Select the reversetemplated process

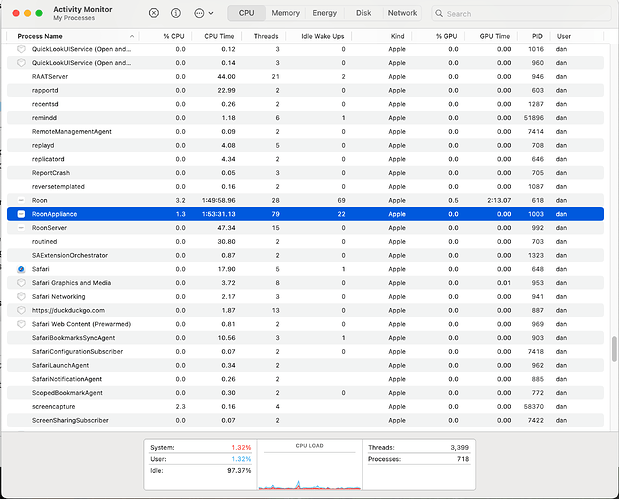pos(305,186)
